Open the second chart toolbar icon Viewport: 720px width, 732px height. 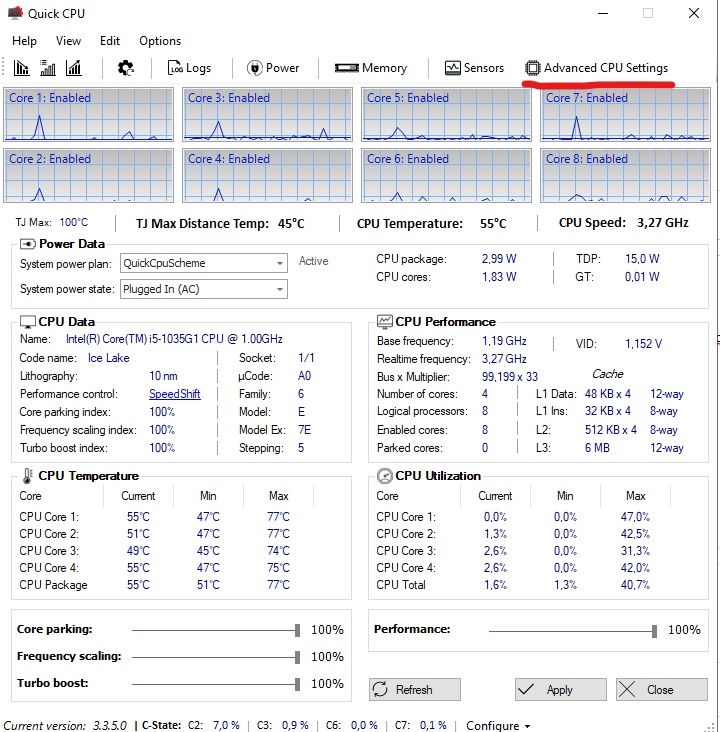click(x=48, y=68)
